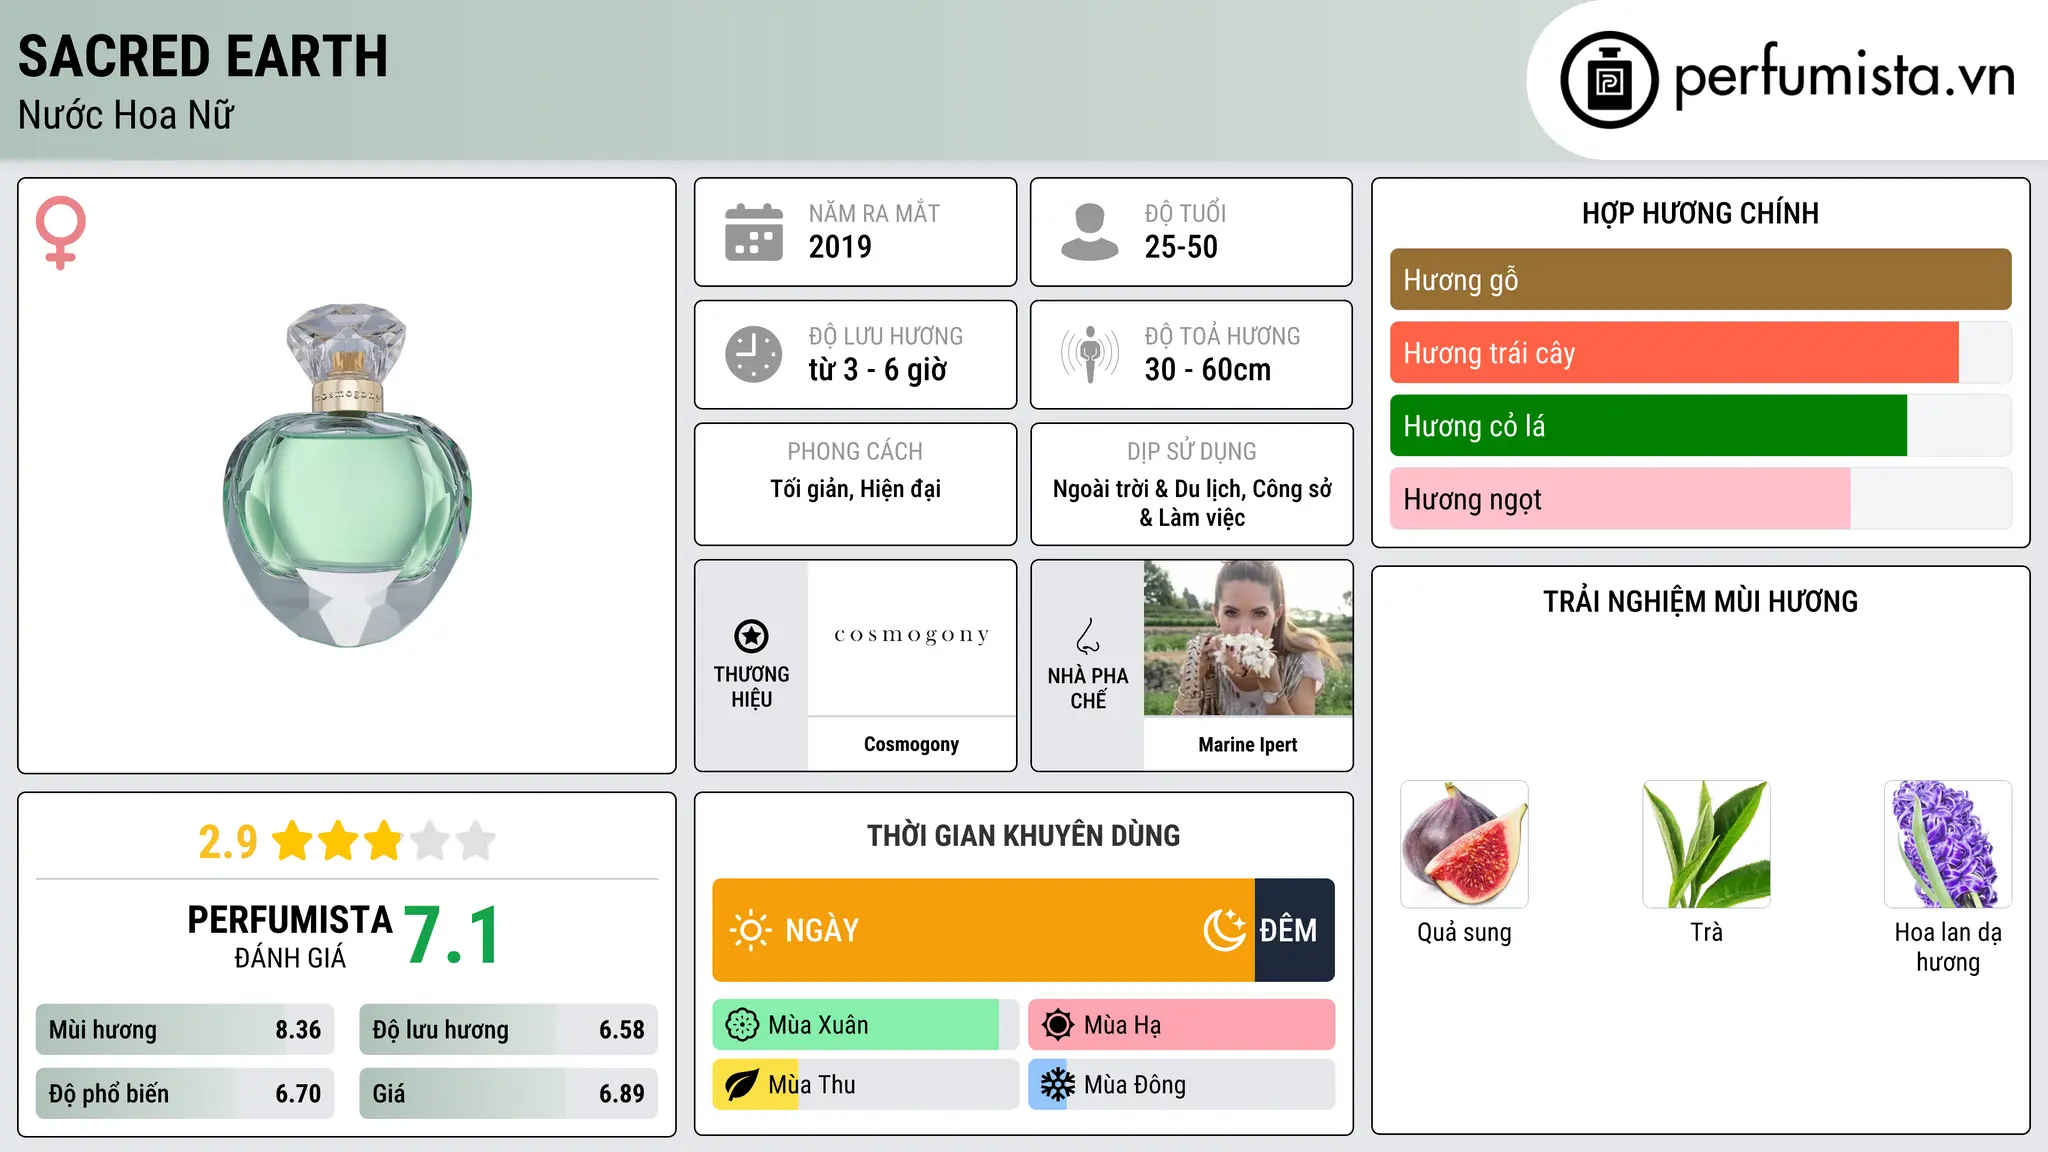Click the first gold rating star
This screenshot has height=1152, width=2048.
tap(293, 841)
